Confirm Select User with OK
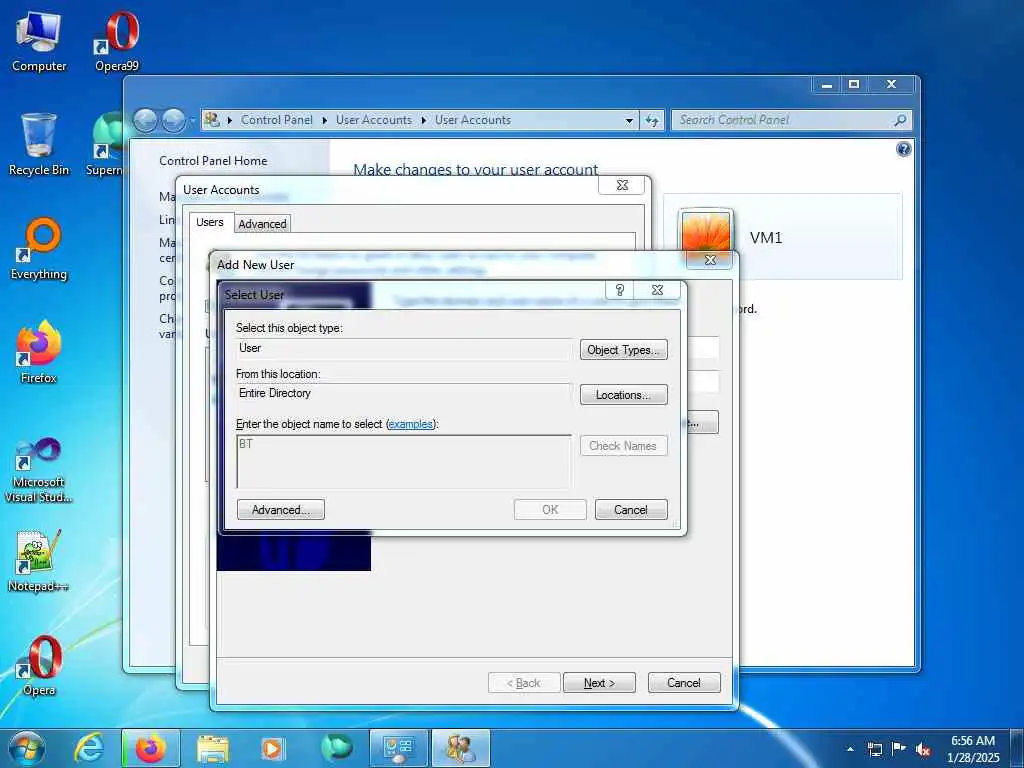The image size is (1024, 768). (x=550, y=510)
